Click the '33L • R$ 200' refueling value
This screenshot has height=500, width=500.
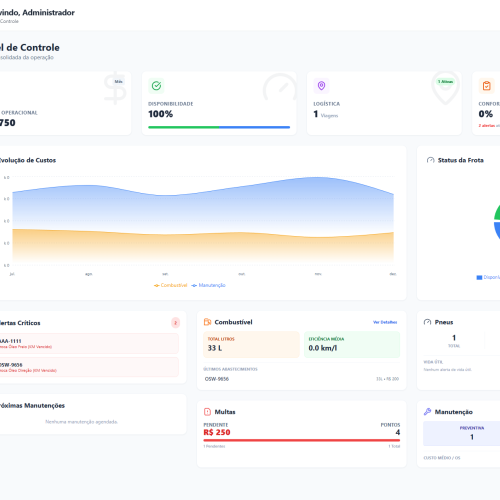(x=387, y=379)
